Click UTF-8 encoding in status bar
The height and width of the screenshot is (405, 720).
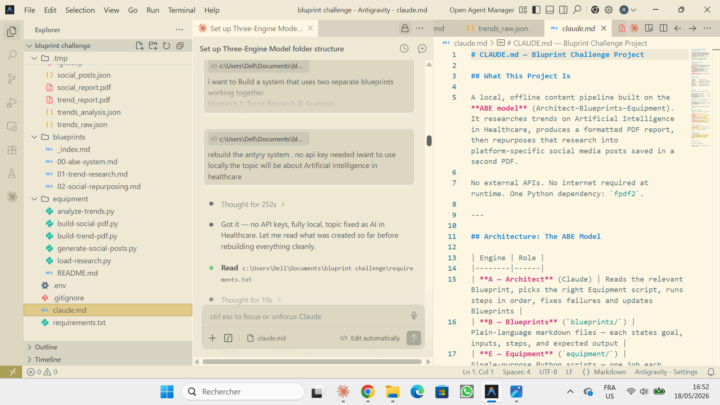[x=548, y=372]
